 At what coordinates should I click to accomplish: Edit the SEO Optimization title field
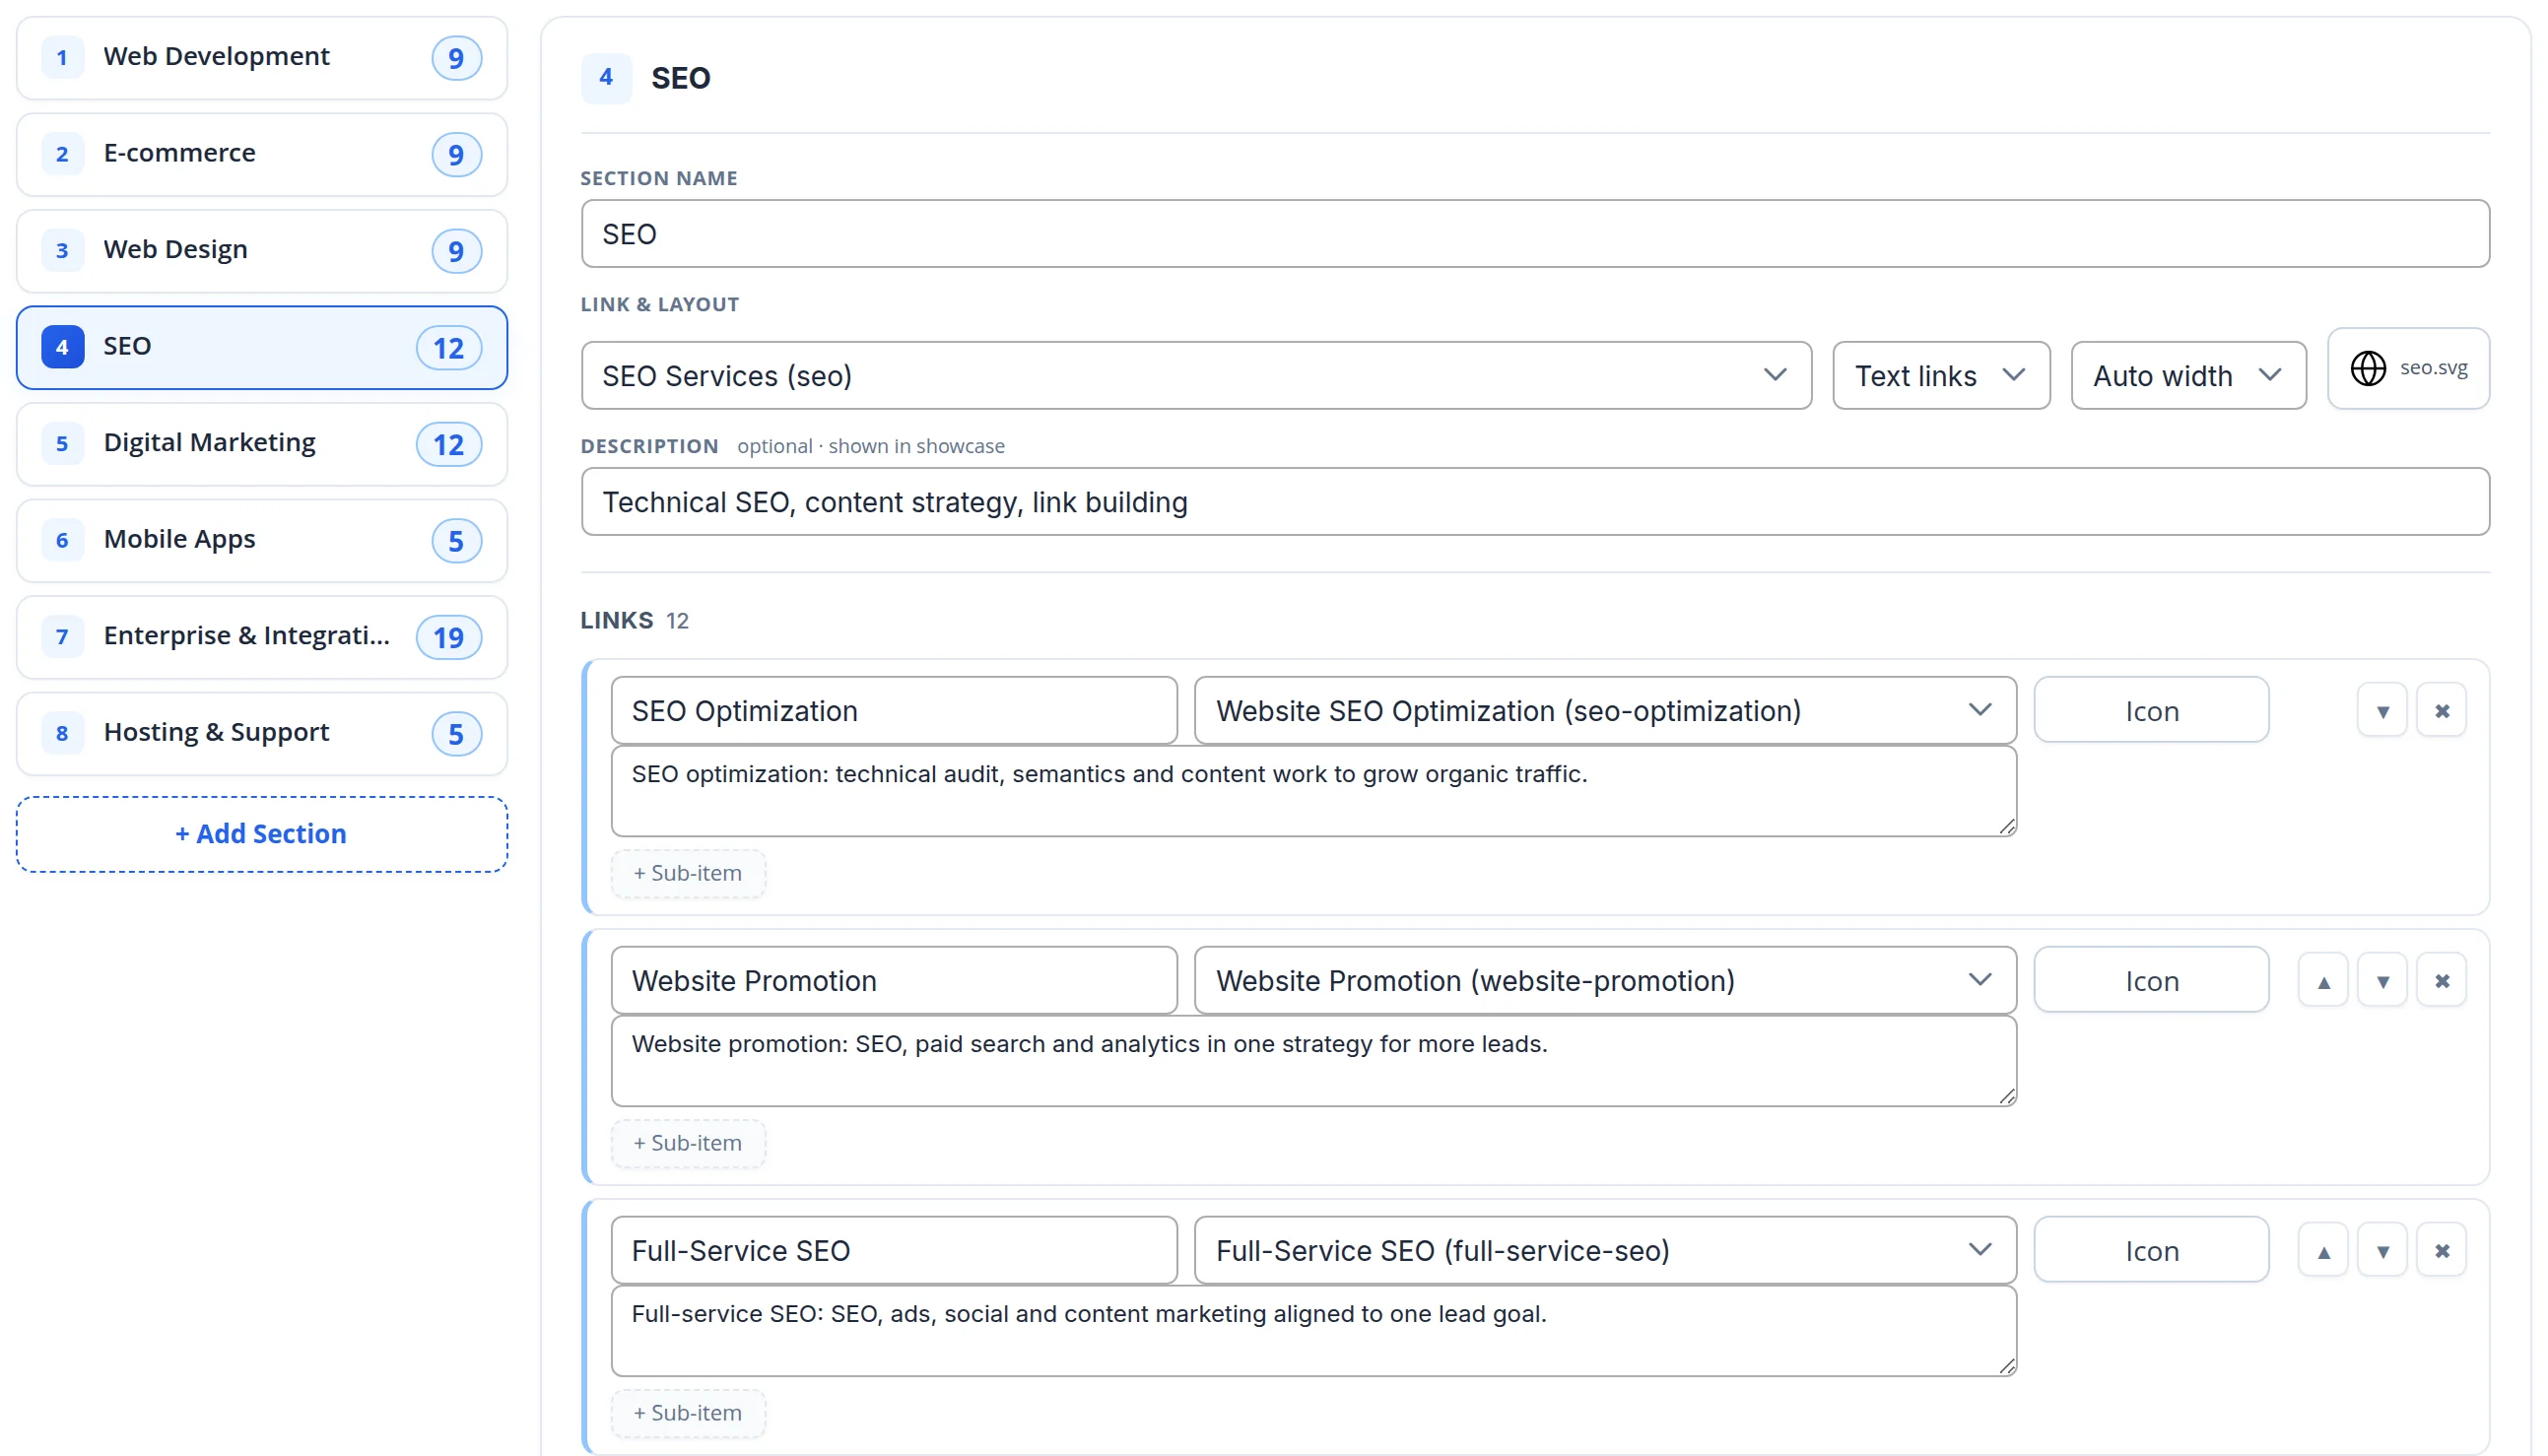[894, 711]
